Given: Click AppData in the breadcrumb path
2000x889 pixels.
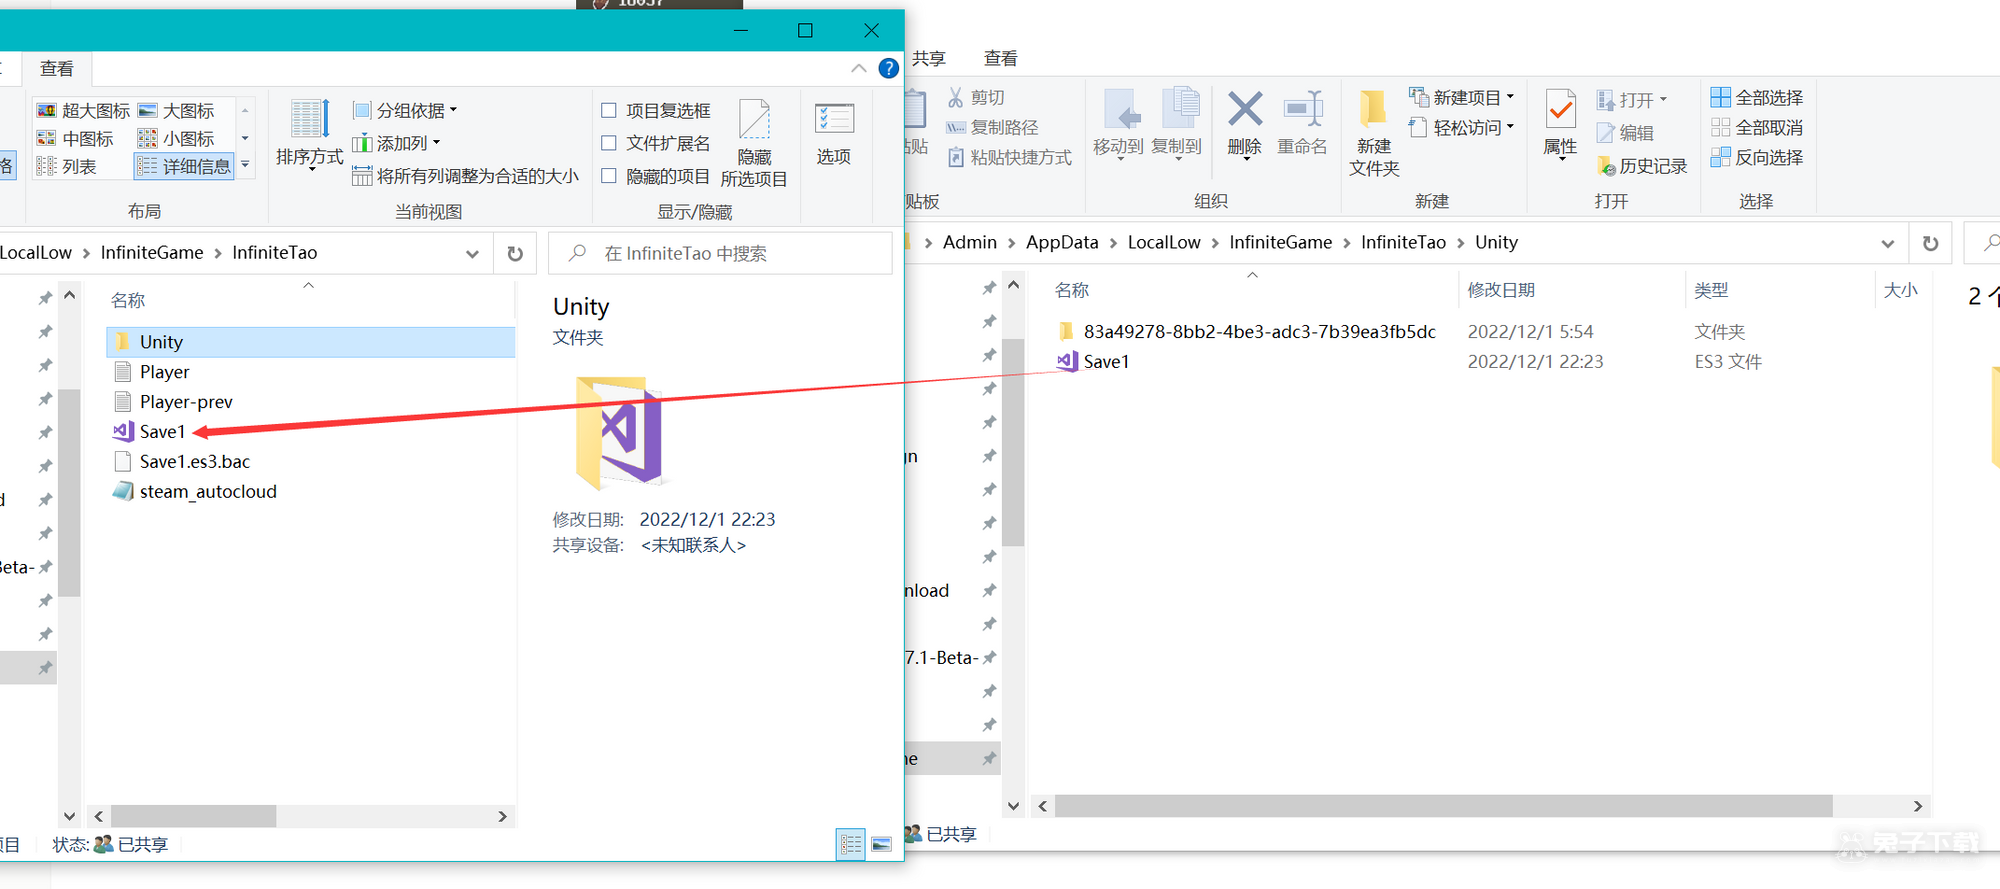Looking at the screenshot, I should [1061, 242].
